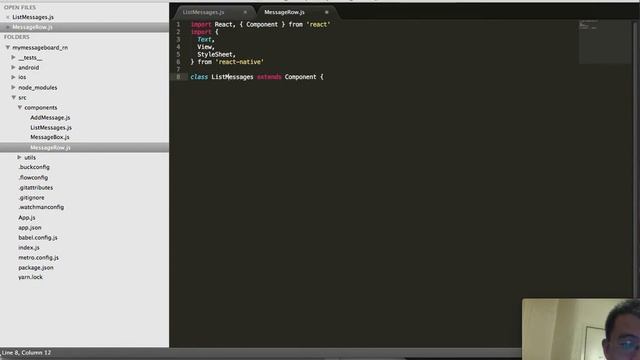Open AddMessage.js in components

point(50,118)
